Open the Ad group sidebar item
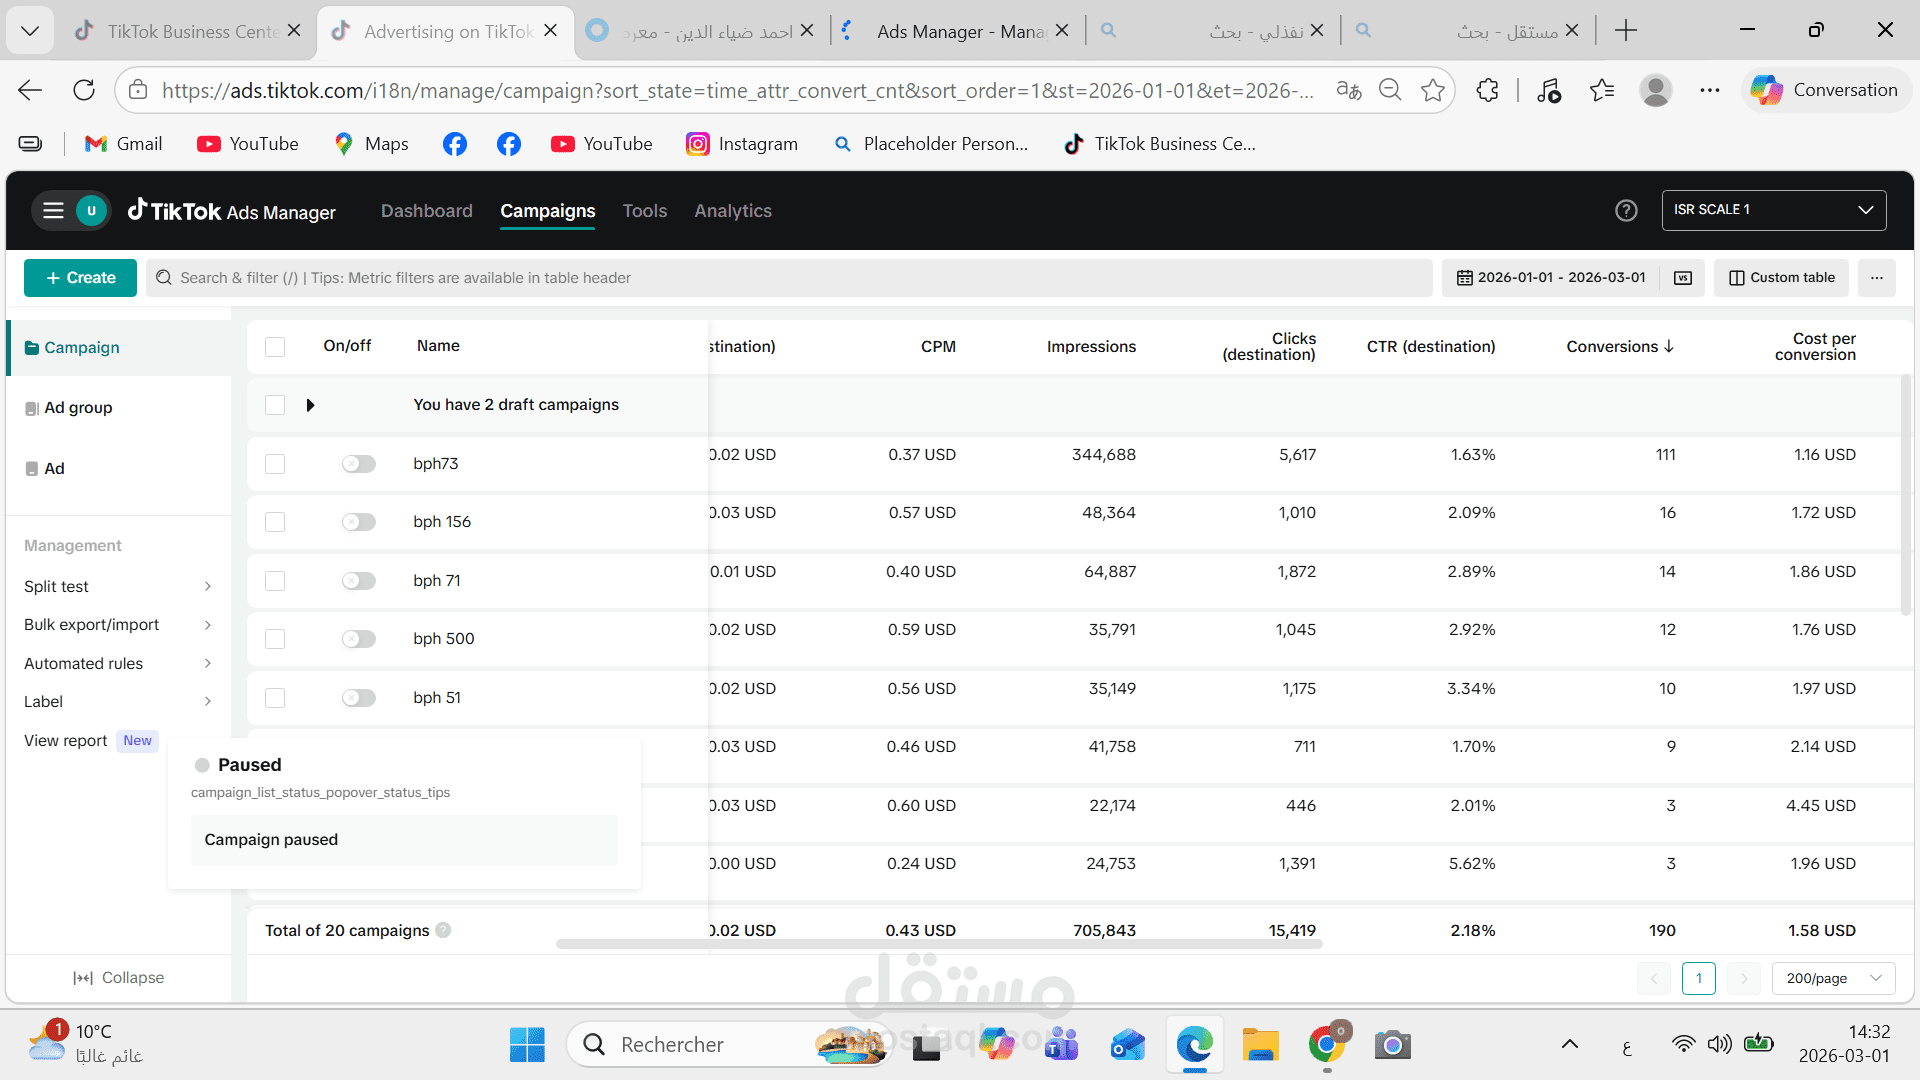The height and width of the screenshot is (1080, 1920). click(78, 408)
